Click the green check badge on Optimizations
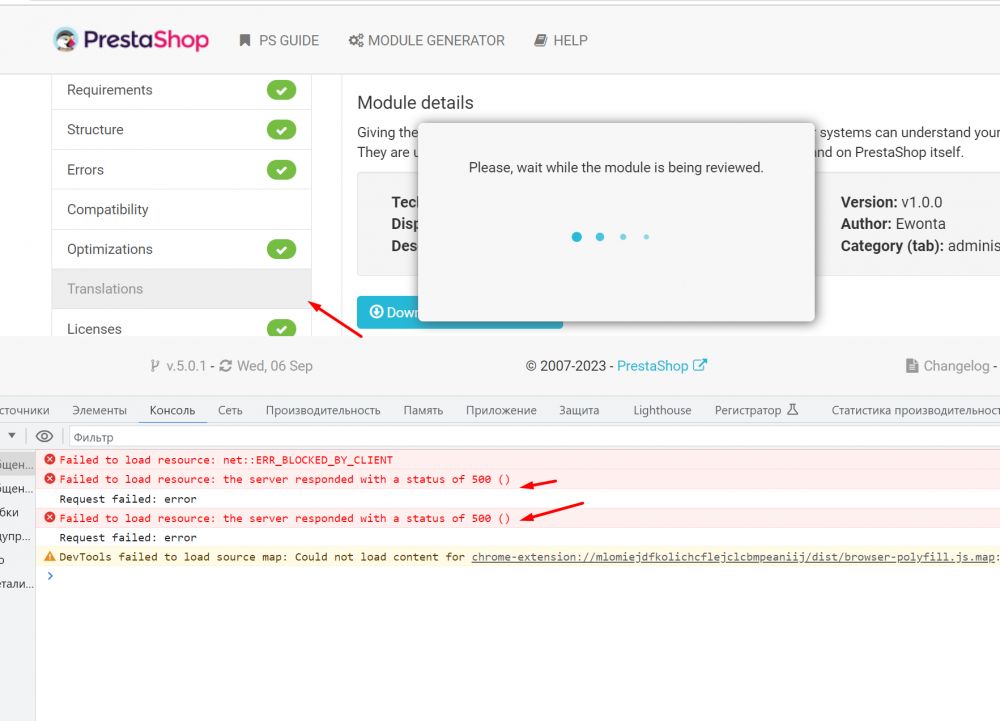 pos(281,249)
